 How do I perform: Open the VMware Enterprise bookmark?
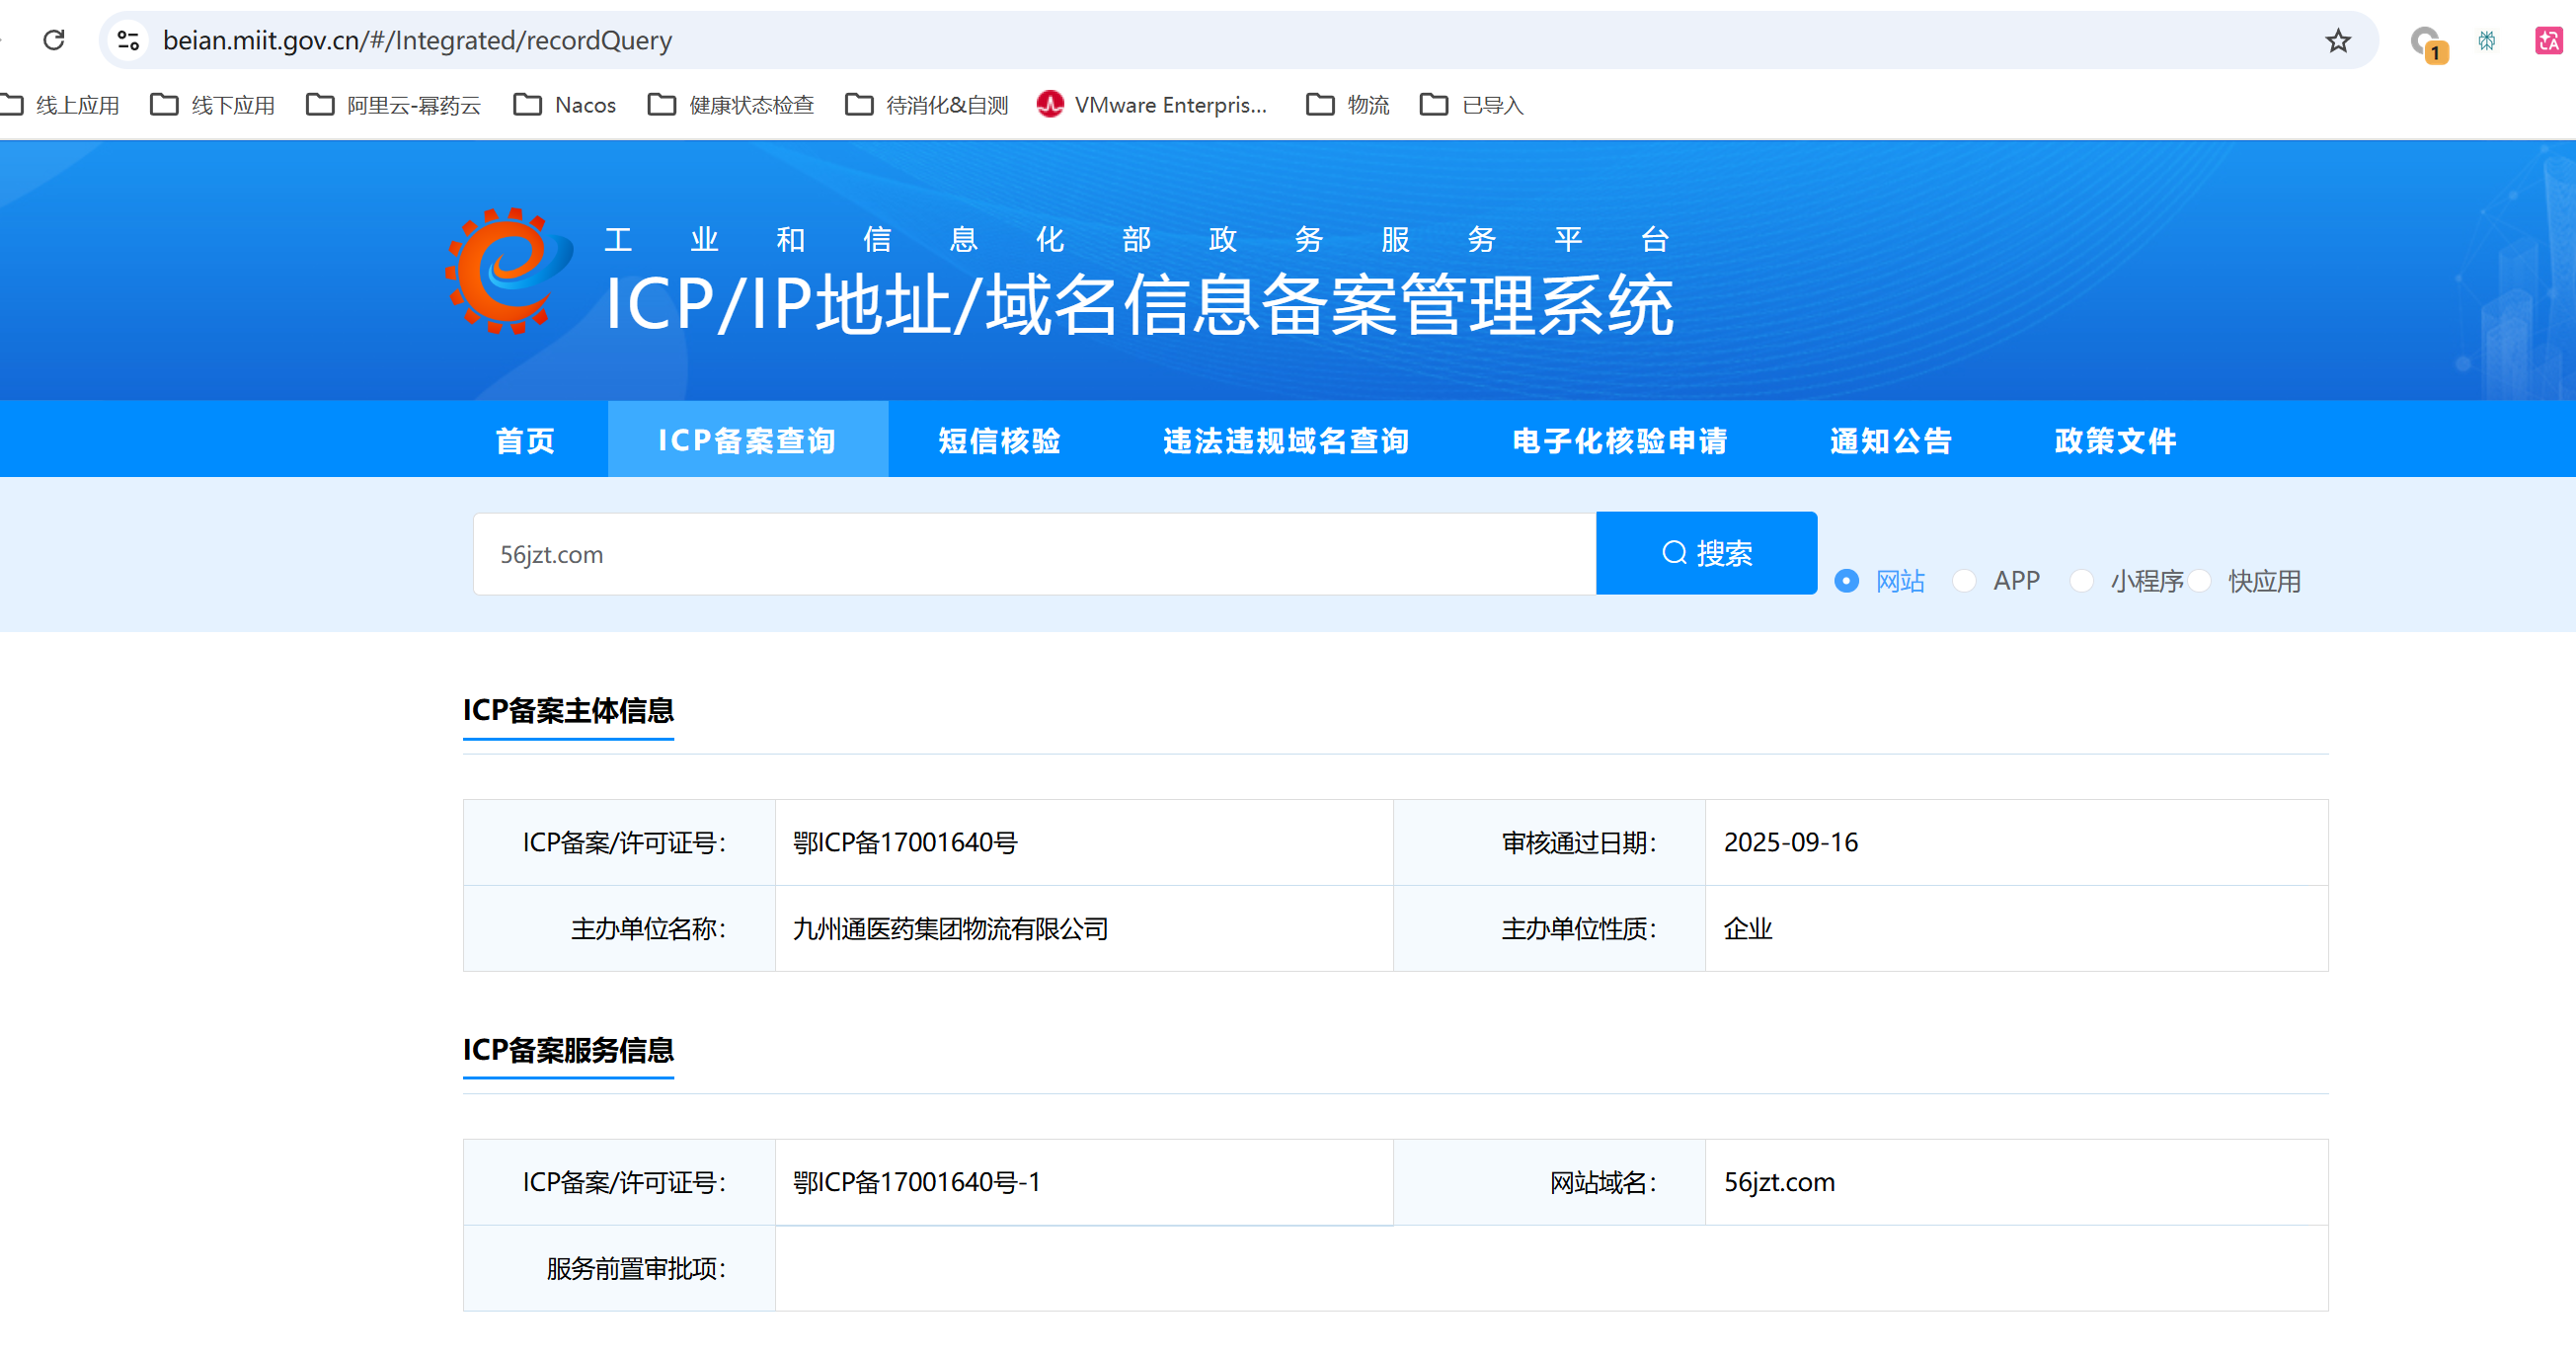[1152, 105]
